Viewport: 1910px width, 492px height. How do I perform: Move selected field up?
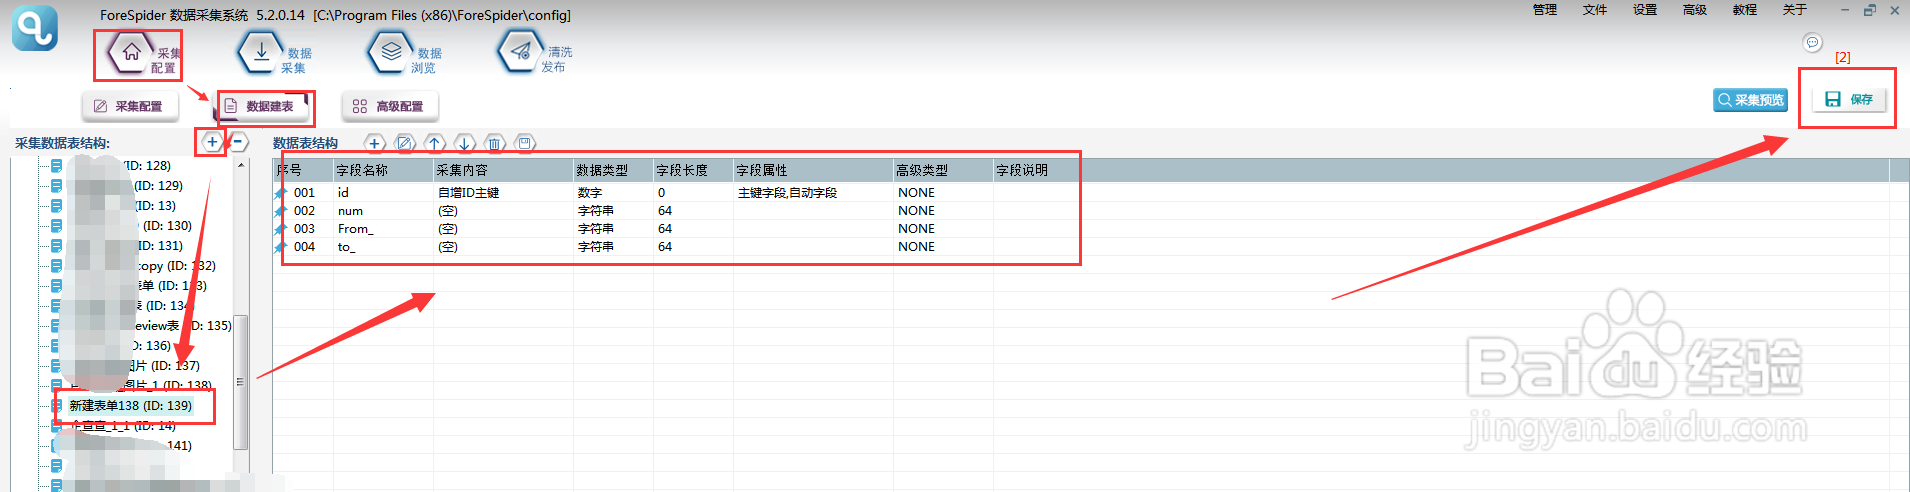coord(434,143)
